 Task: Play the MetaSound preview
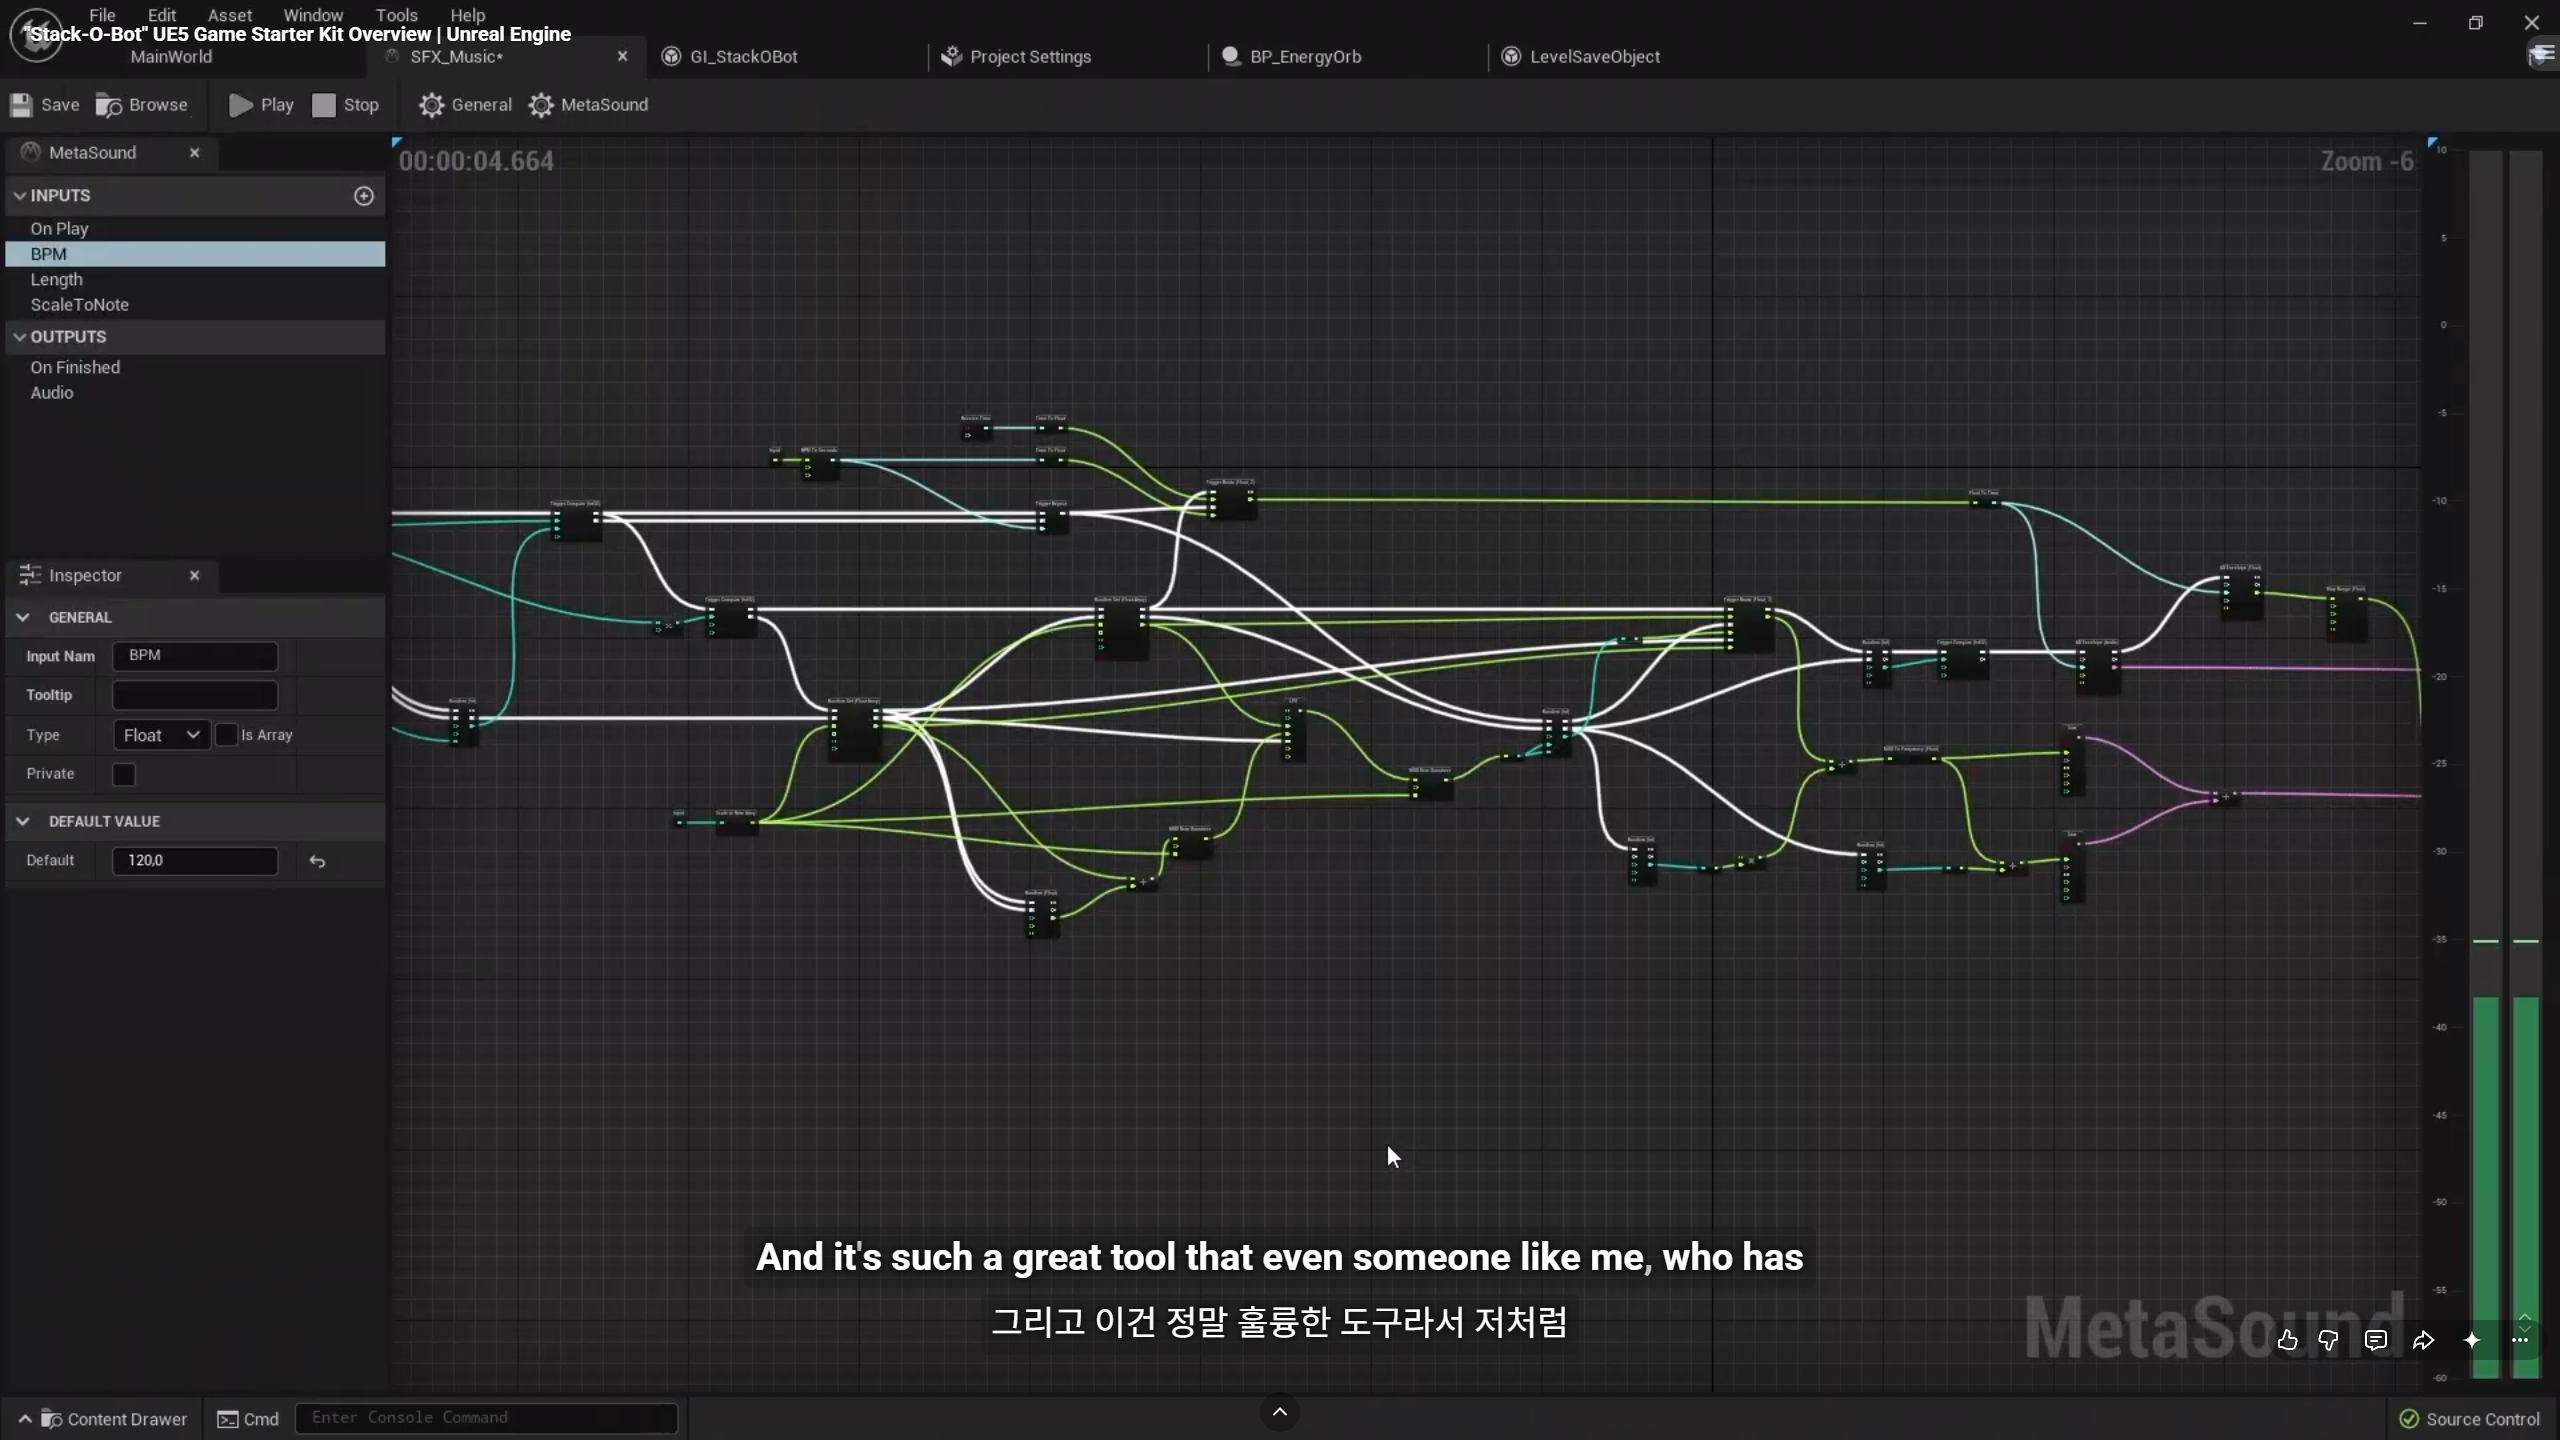click(x=261, y=105)
